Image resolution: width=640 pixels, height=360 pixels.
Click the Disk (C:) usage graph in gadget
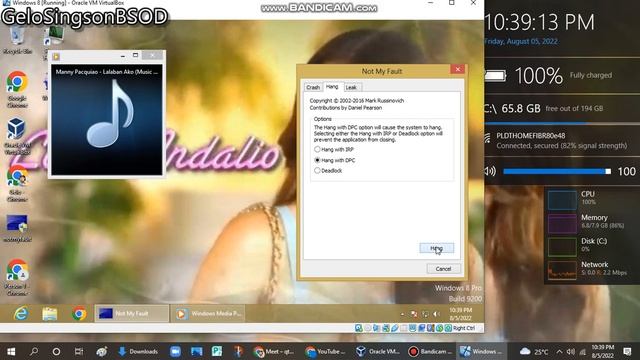[562, 247]
